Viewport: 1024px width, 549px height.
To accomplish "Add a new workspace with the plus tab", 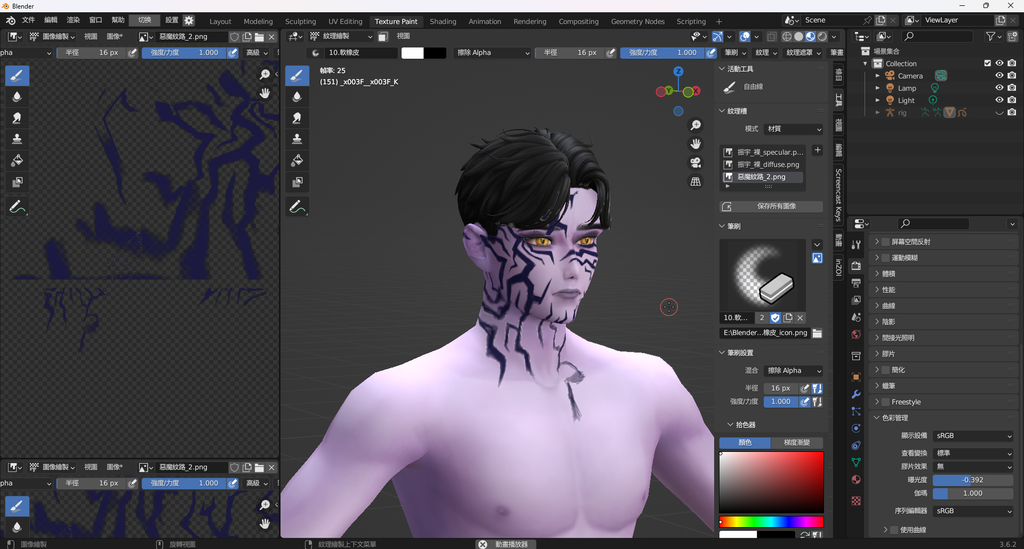I will tap(719, 22).
